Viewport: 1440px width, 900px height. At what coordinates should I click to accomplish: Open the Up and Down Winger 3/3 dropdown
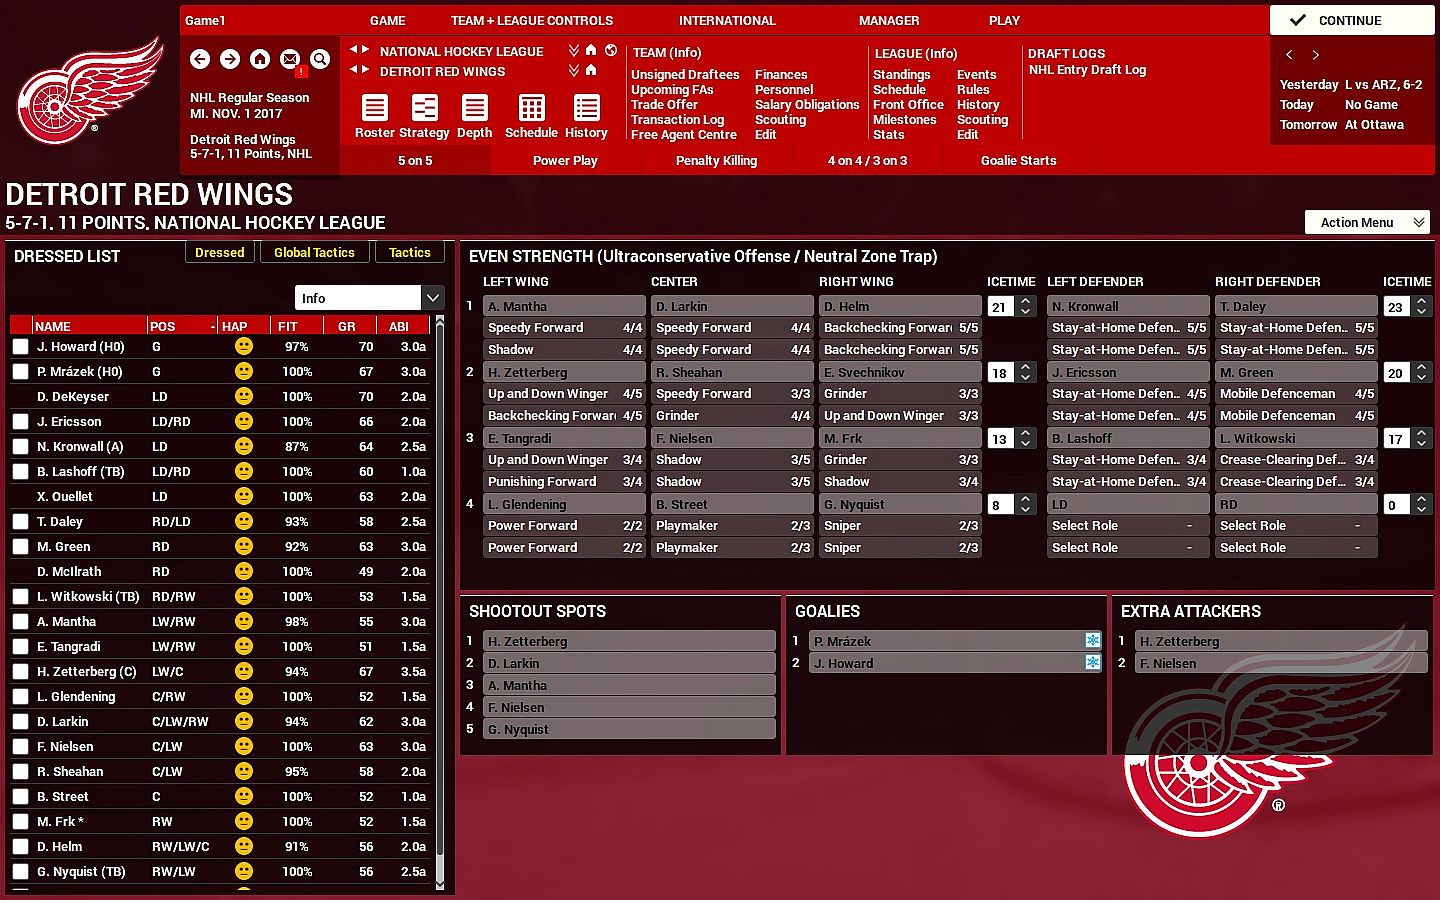[x=900, y=415]
